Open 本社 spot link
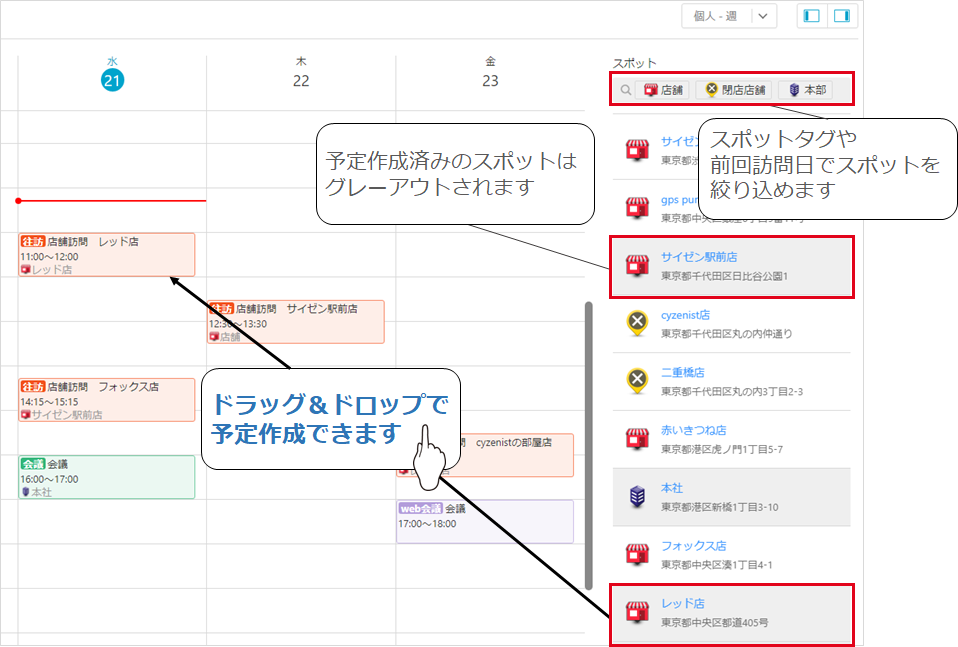 coord(671,488)
